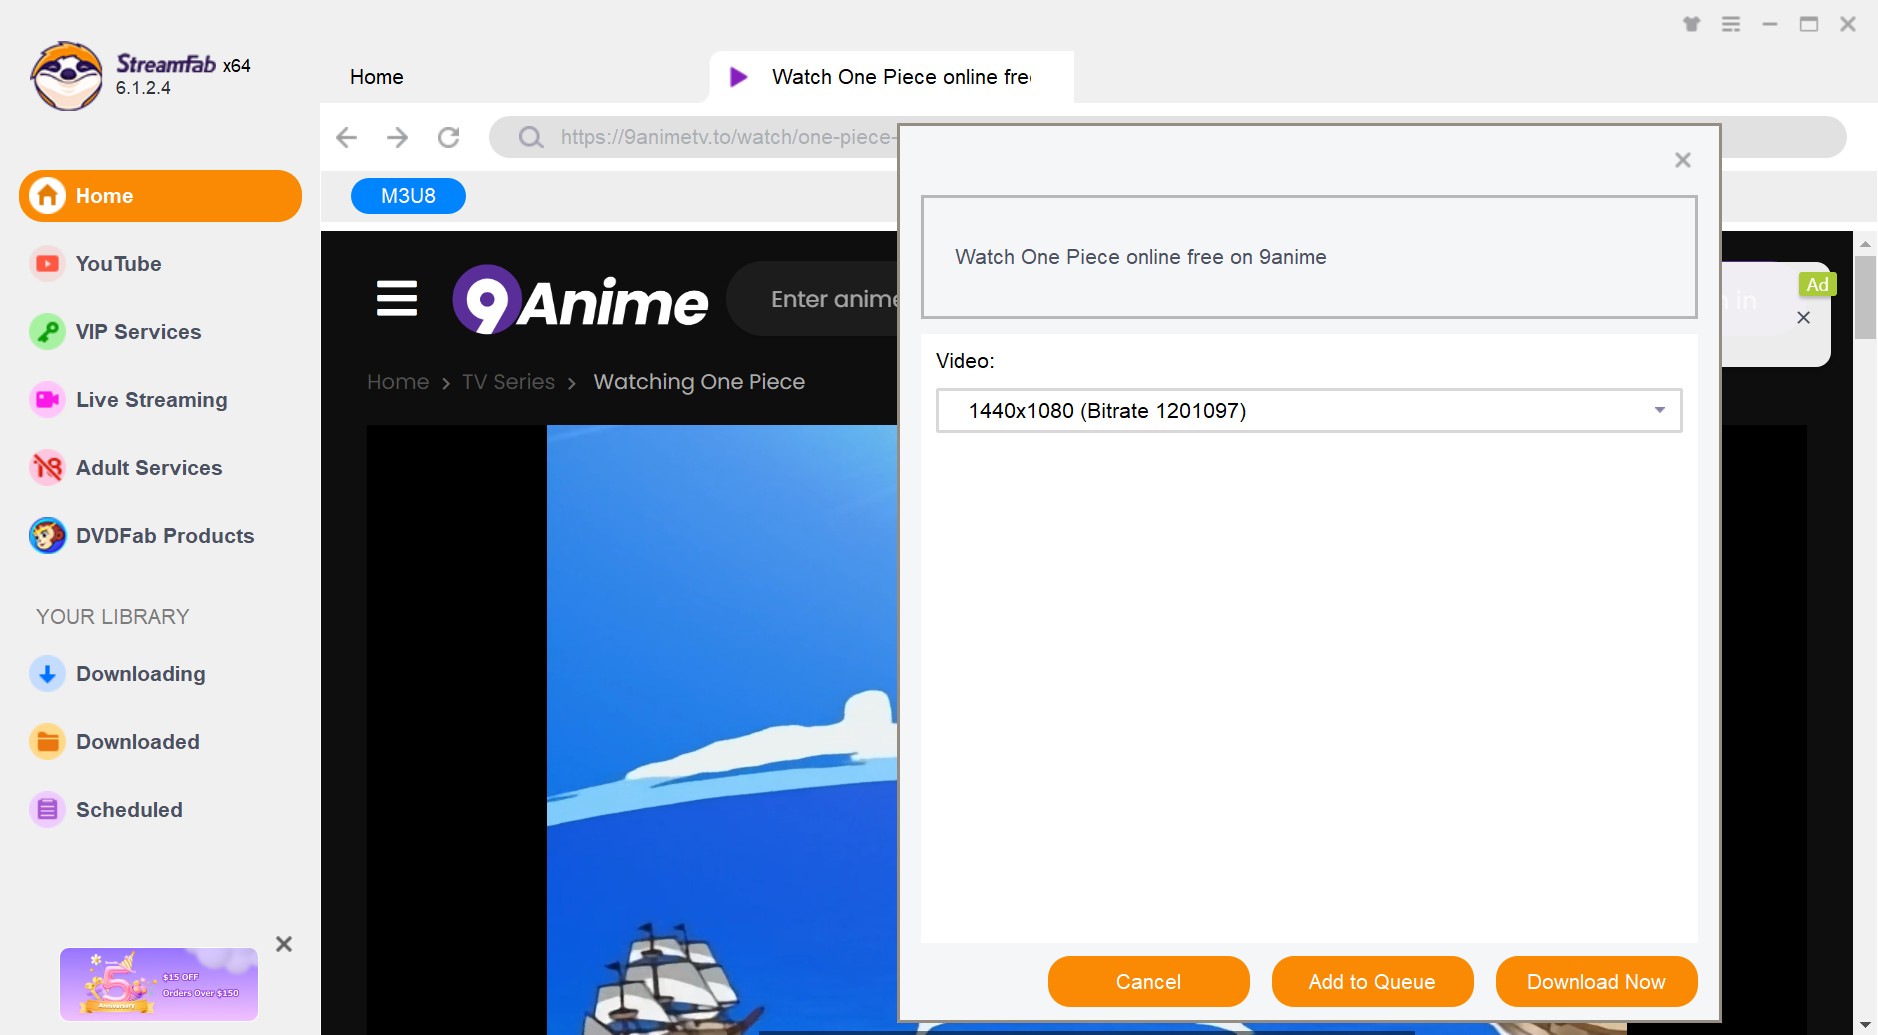Open the YouTube section

tap(118, 264)
